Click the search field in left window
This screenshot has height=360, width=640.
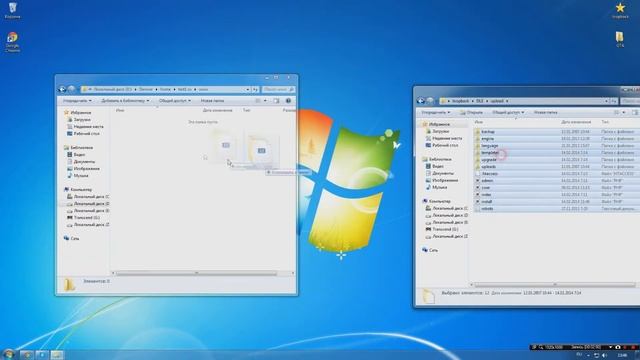click(x=278, y=89)
